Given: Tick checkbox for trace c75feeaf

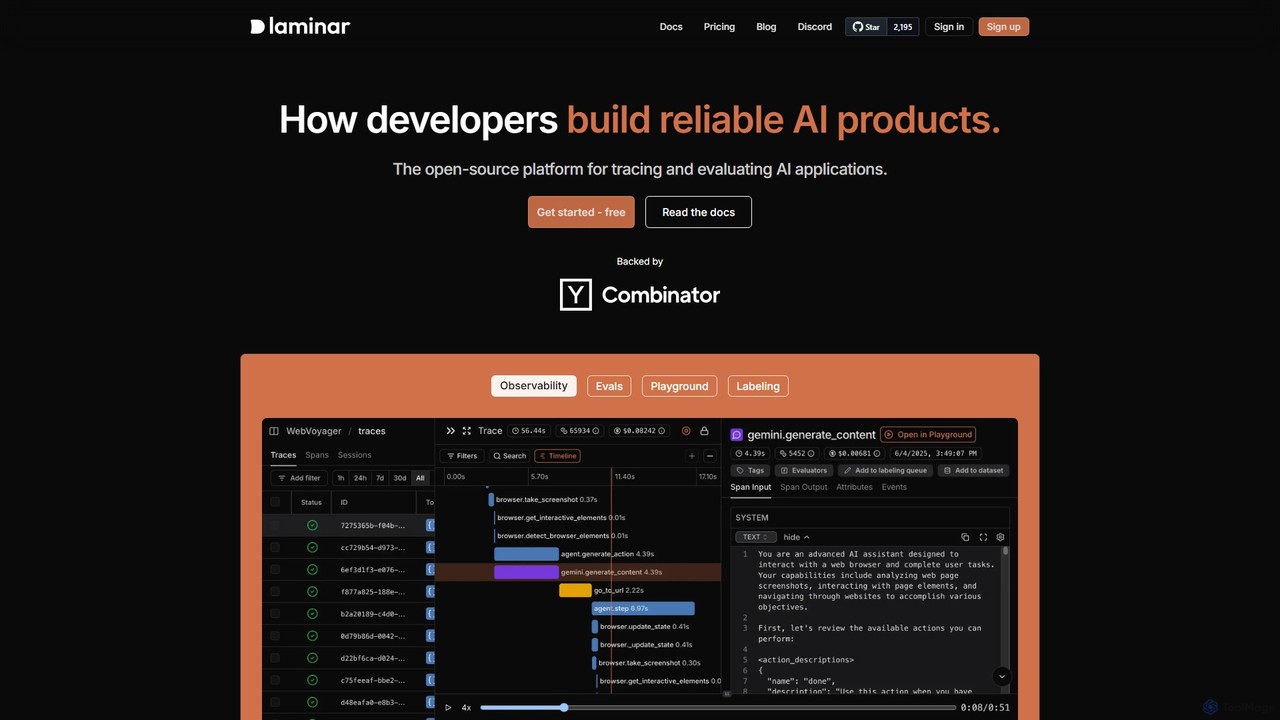Looking at the screenshot, I should point(275,680).
